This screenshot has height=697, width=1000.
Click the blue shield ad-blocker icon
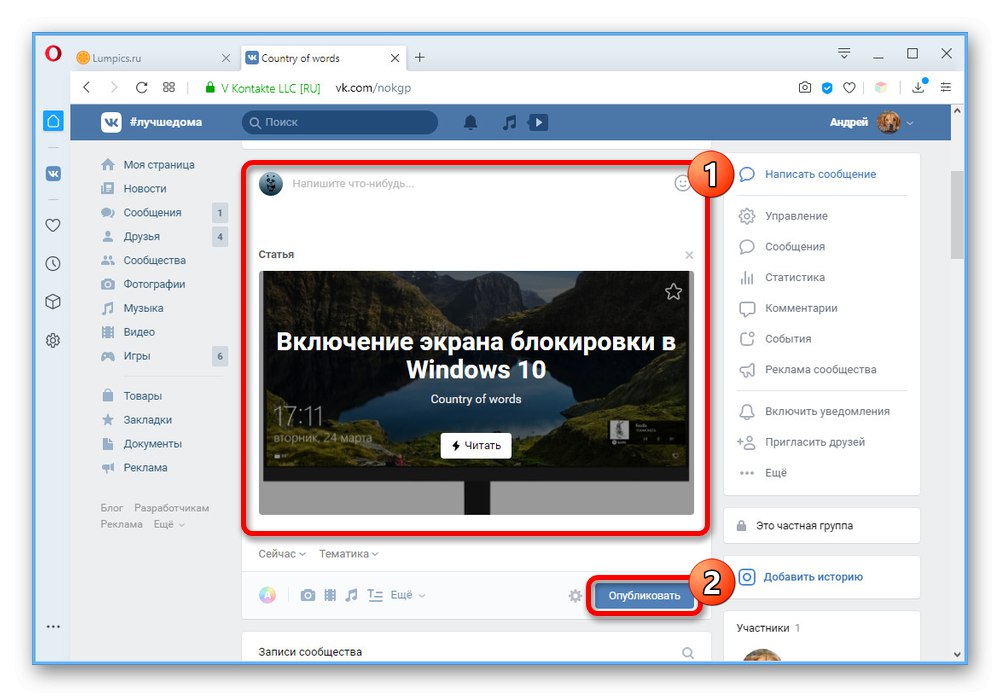pos(827,88)
